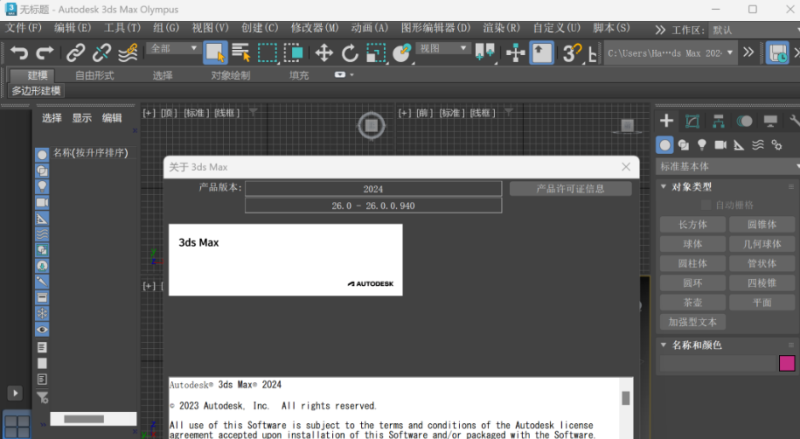
Task: Click the 茶壶 object button
Action: click(x=692, y=302)
